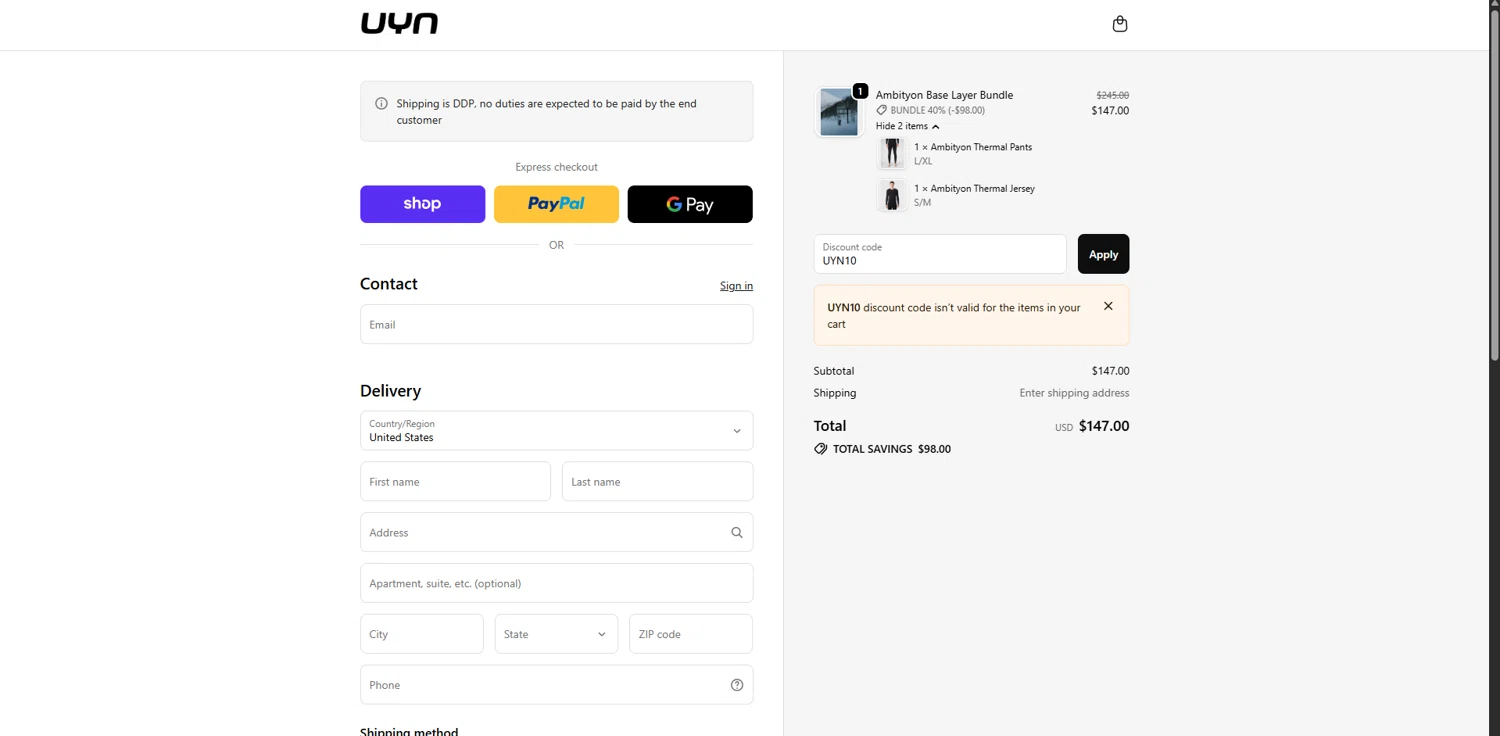Click the Delivery section heading

[x=390, y=391]
